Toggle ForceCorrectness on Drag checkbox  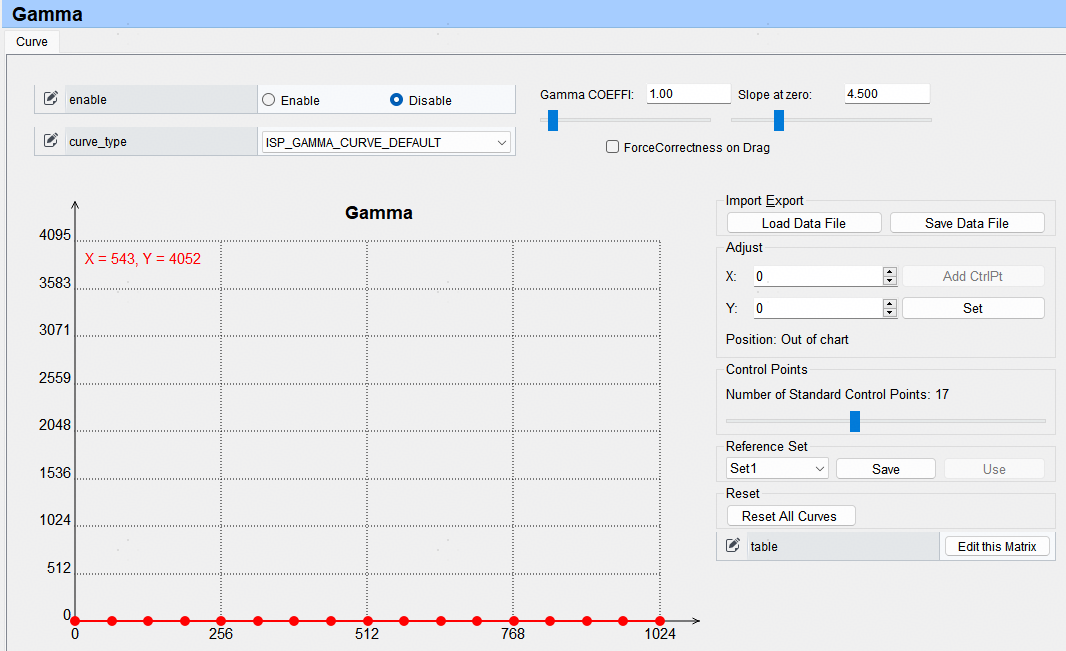613,147
